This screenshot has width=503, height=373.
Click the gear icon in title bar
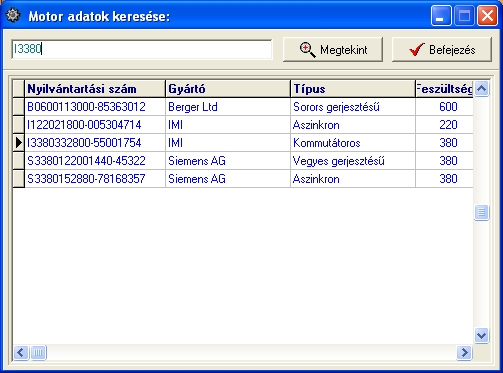coord(13,15)
